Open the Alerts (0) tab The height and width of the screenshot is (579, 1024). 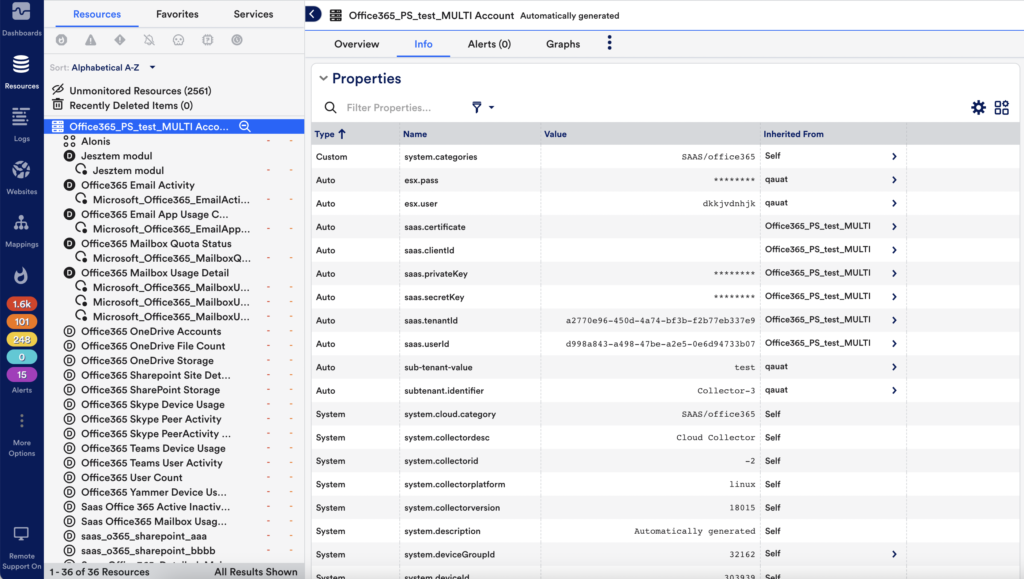[489, 44]
